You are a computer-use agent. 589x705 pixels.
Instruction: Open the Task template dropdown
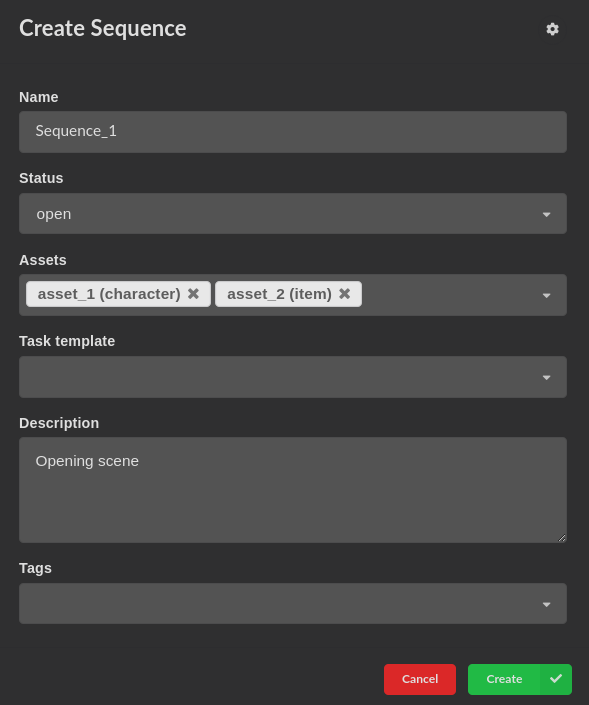coord(293,377)
